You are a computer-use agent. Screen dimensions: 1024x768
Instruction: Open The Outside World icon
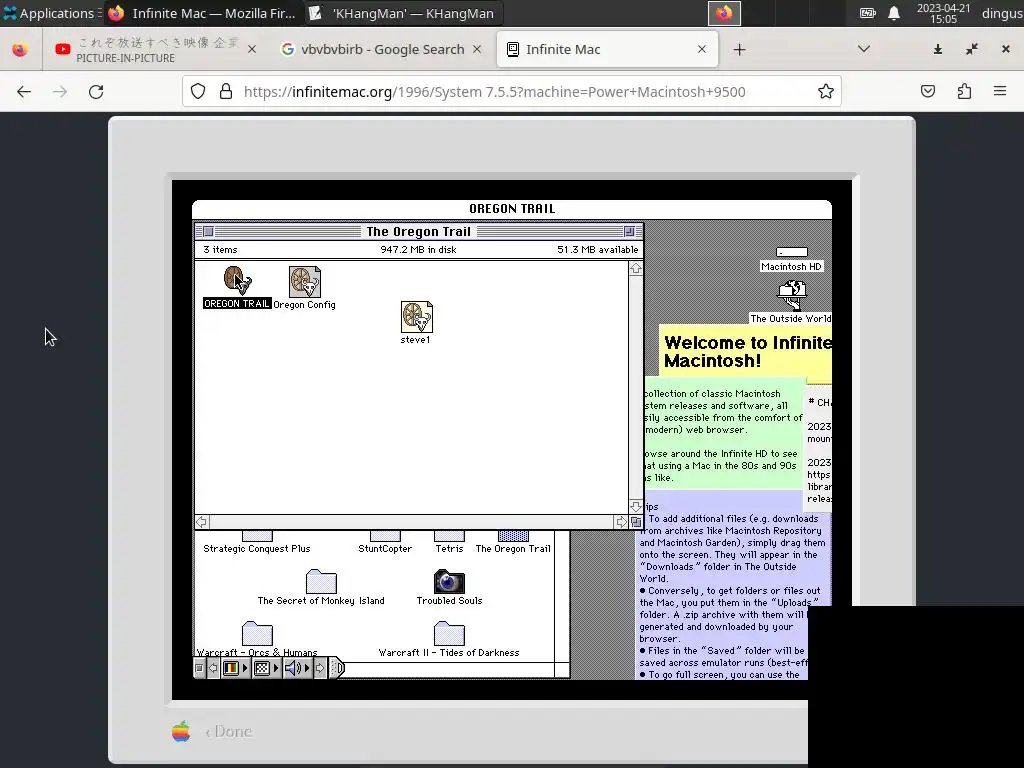click(792, 295)
